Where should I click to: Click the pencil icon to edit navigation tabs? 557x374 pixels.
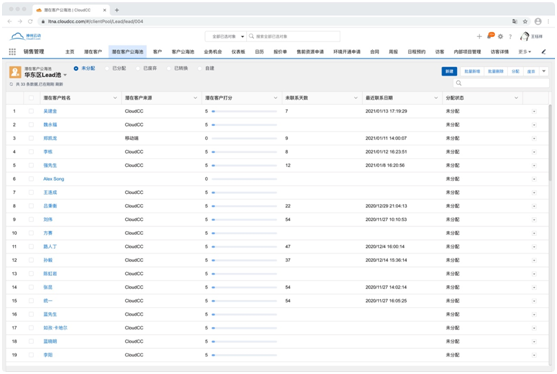[544, 52]
